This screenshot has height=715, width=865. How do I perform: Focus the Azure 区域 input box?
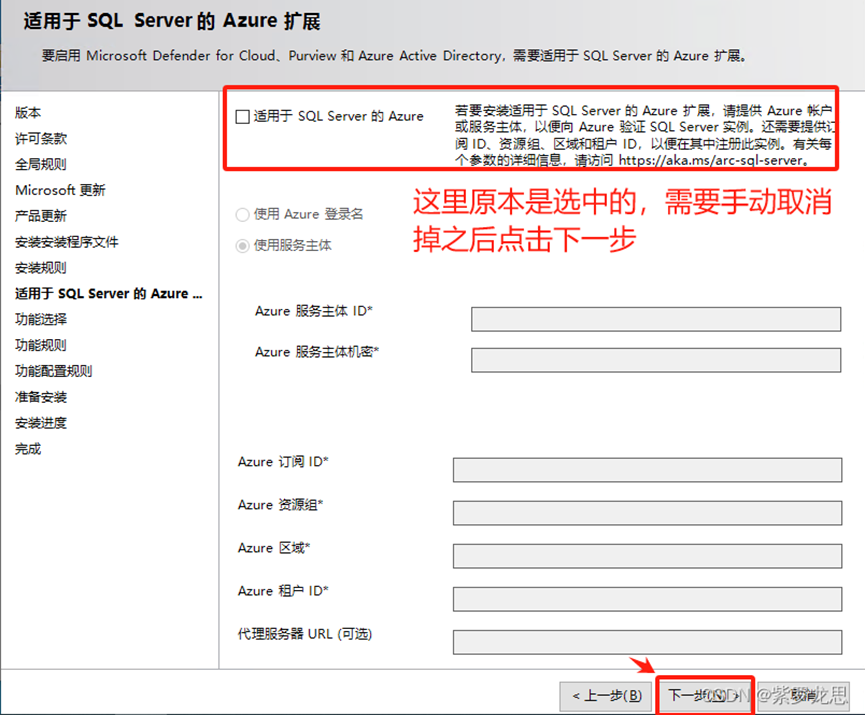[x=648, y=556]
